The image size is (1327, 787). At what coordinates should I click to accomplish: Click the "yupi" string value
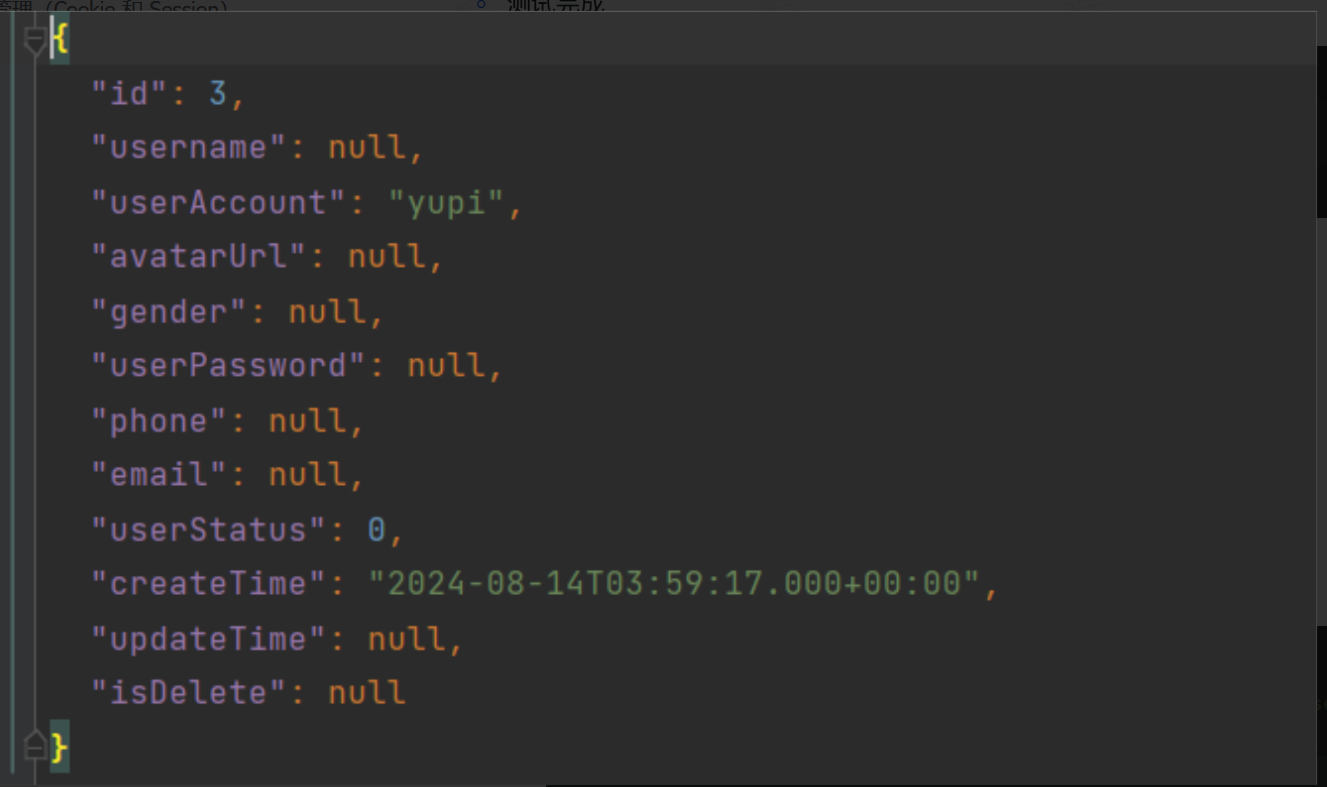coord(446,203)
